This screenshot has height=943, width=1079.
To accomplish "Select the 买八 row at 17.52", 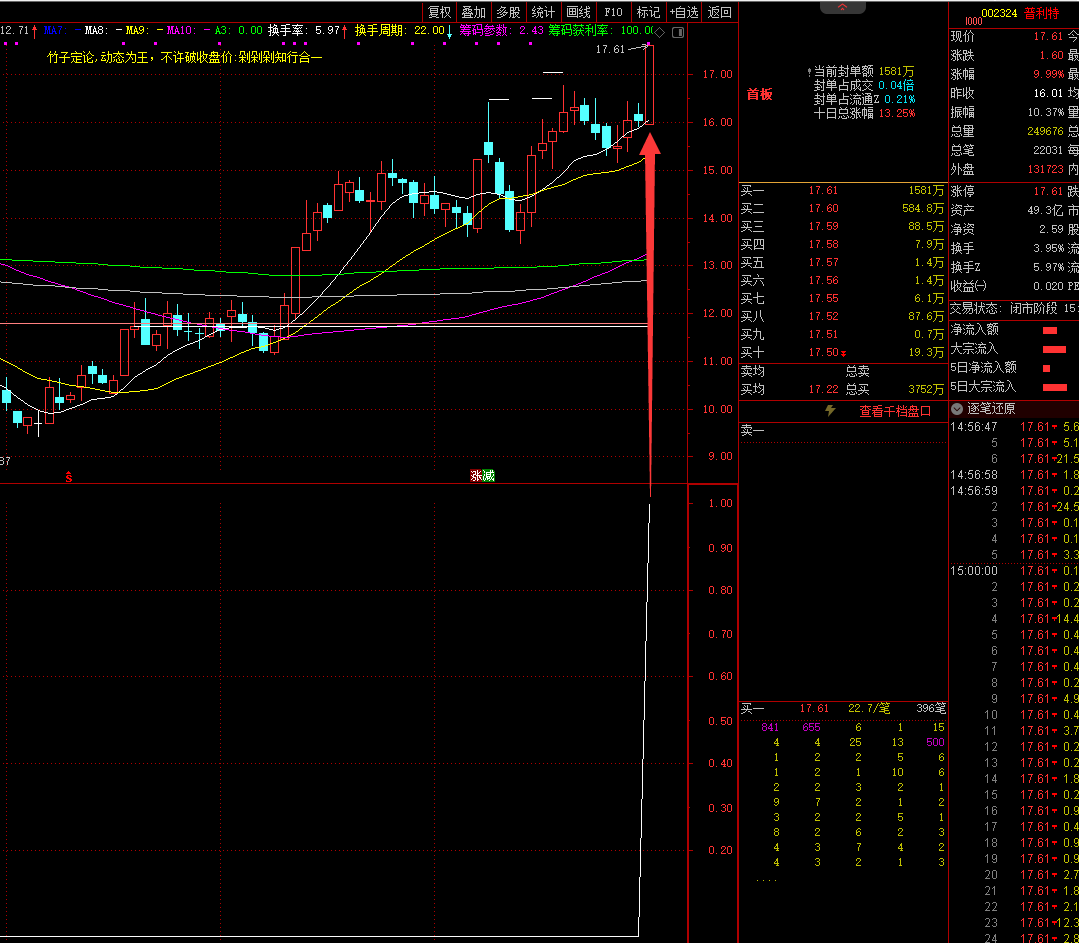I will tap(842, 316).
